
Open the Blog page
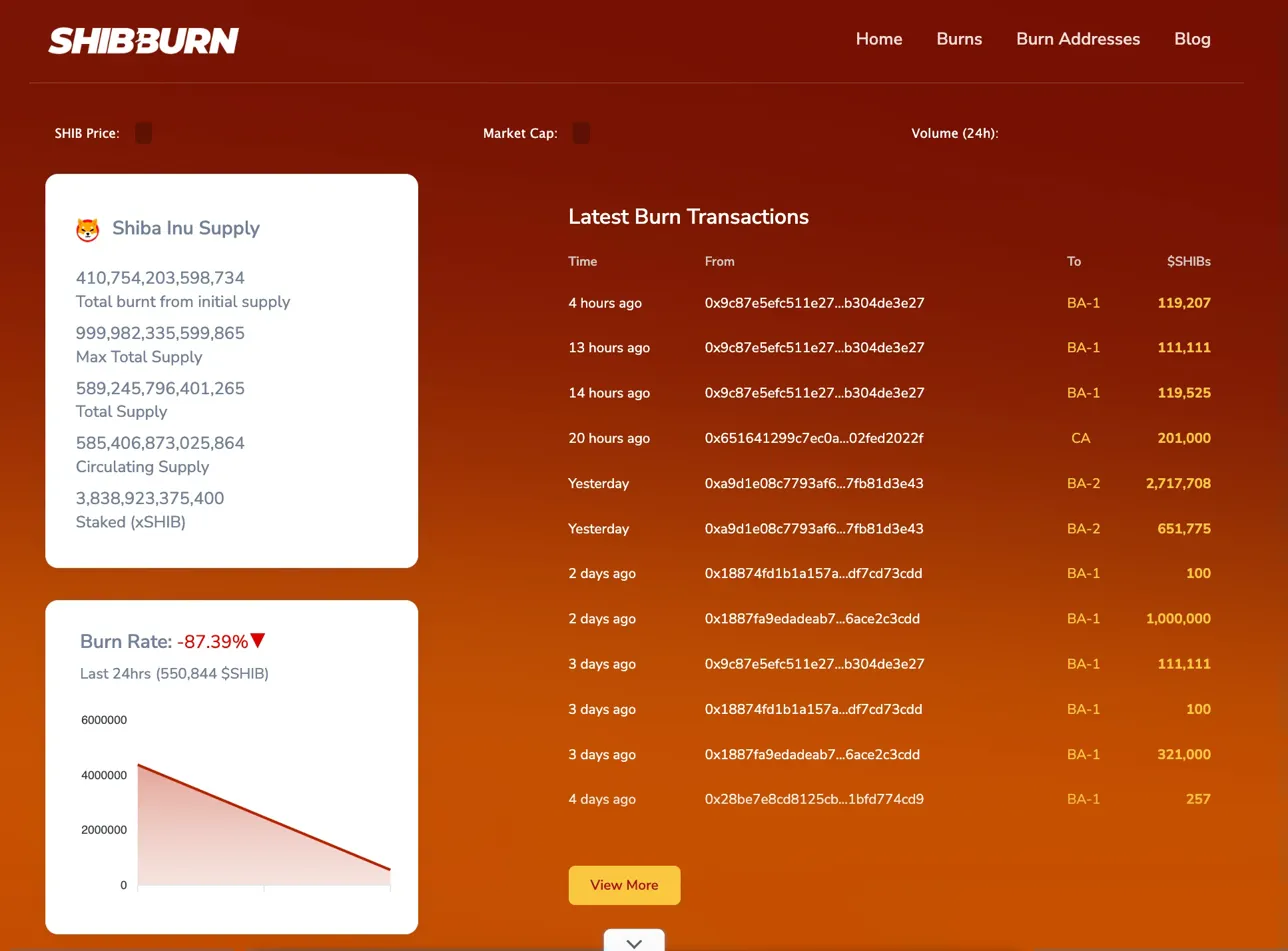[x=1192, y=39]
